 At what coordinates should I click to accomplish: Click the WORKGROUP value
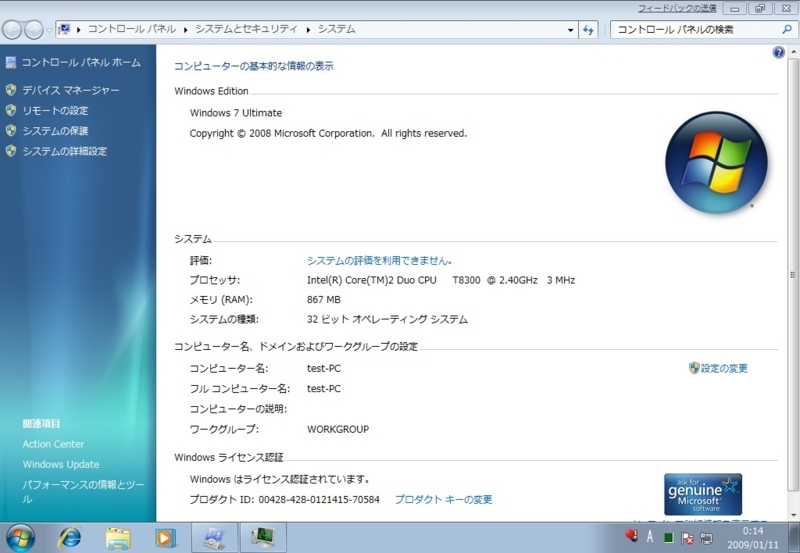pyautogui.click(x=338, y=429)
